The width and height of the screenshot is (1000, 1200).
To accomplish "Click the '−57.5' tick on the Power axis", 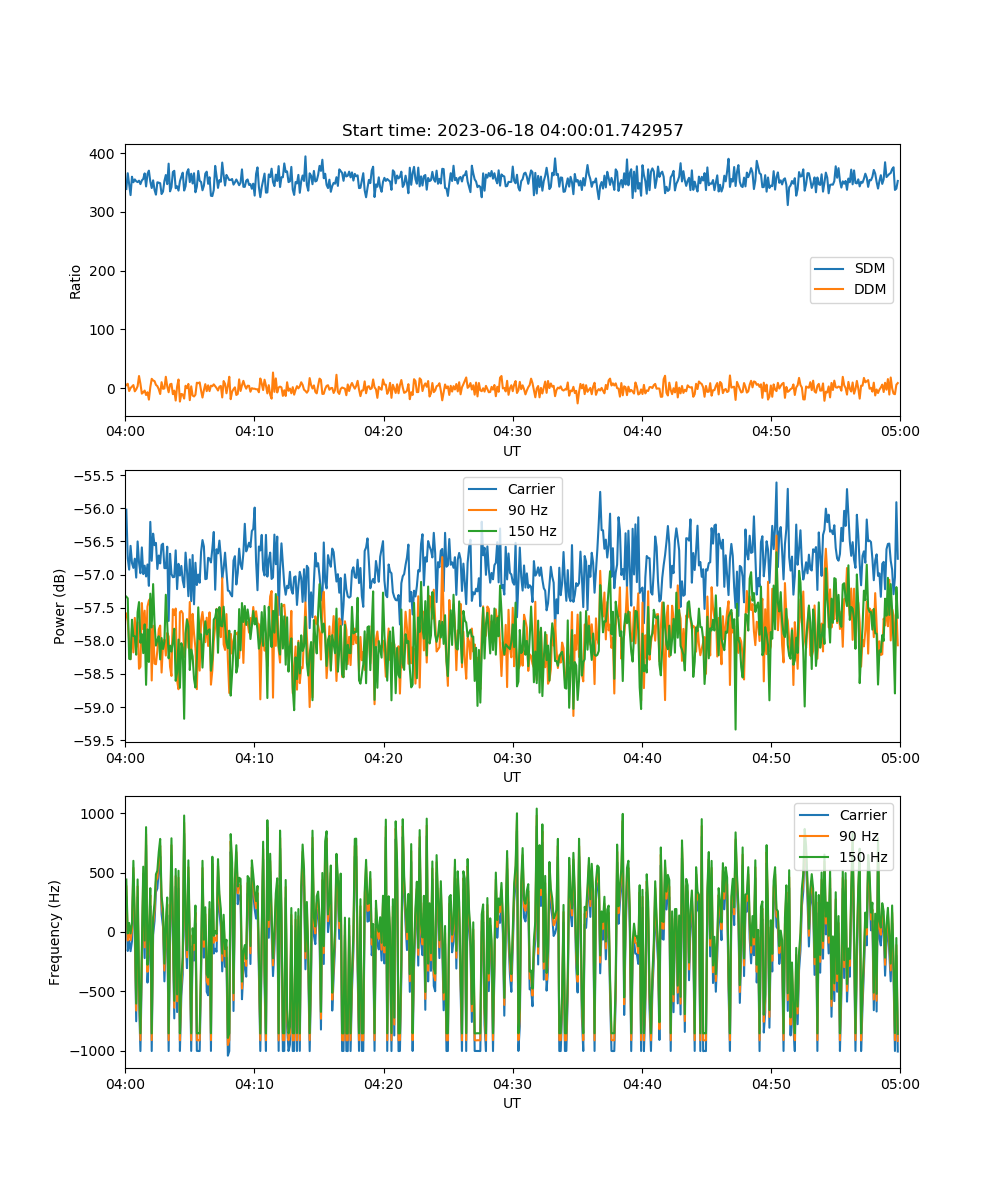I will click(97, 608).
